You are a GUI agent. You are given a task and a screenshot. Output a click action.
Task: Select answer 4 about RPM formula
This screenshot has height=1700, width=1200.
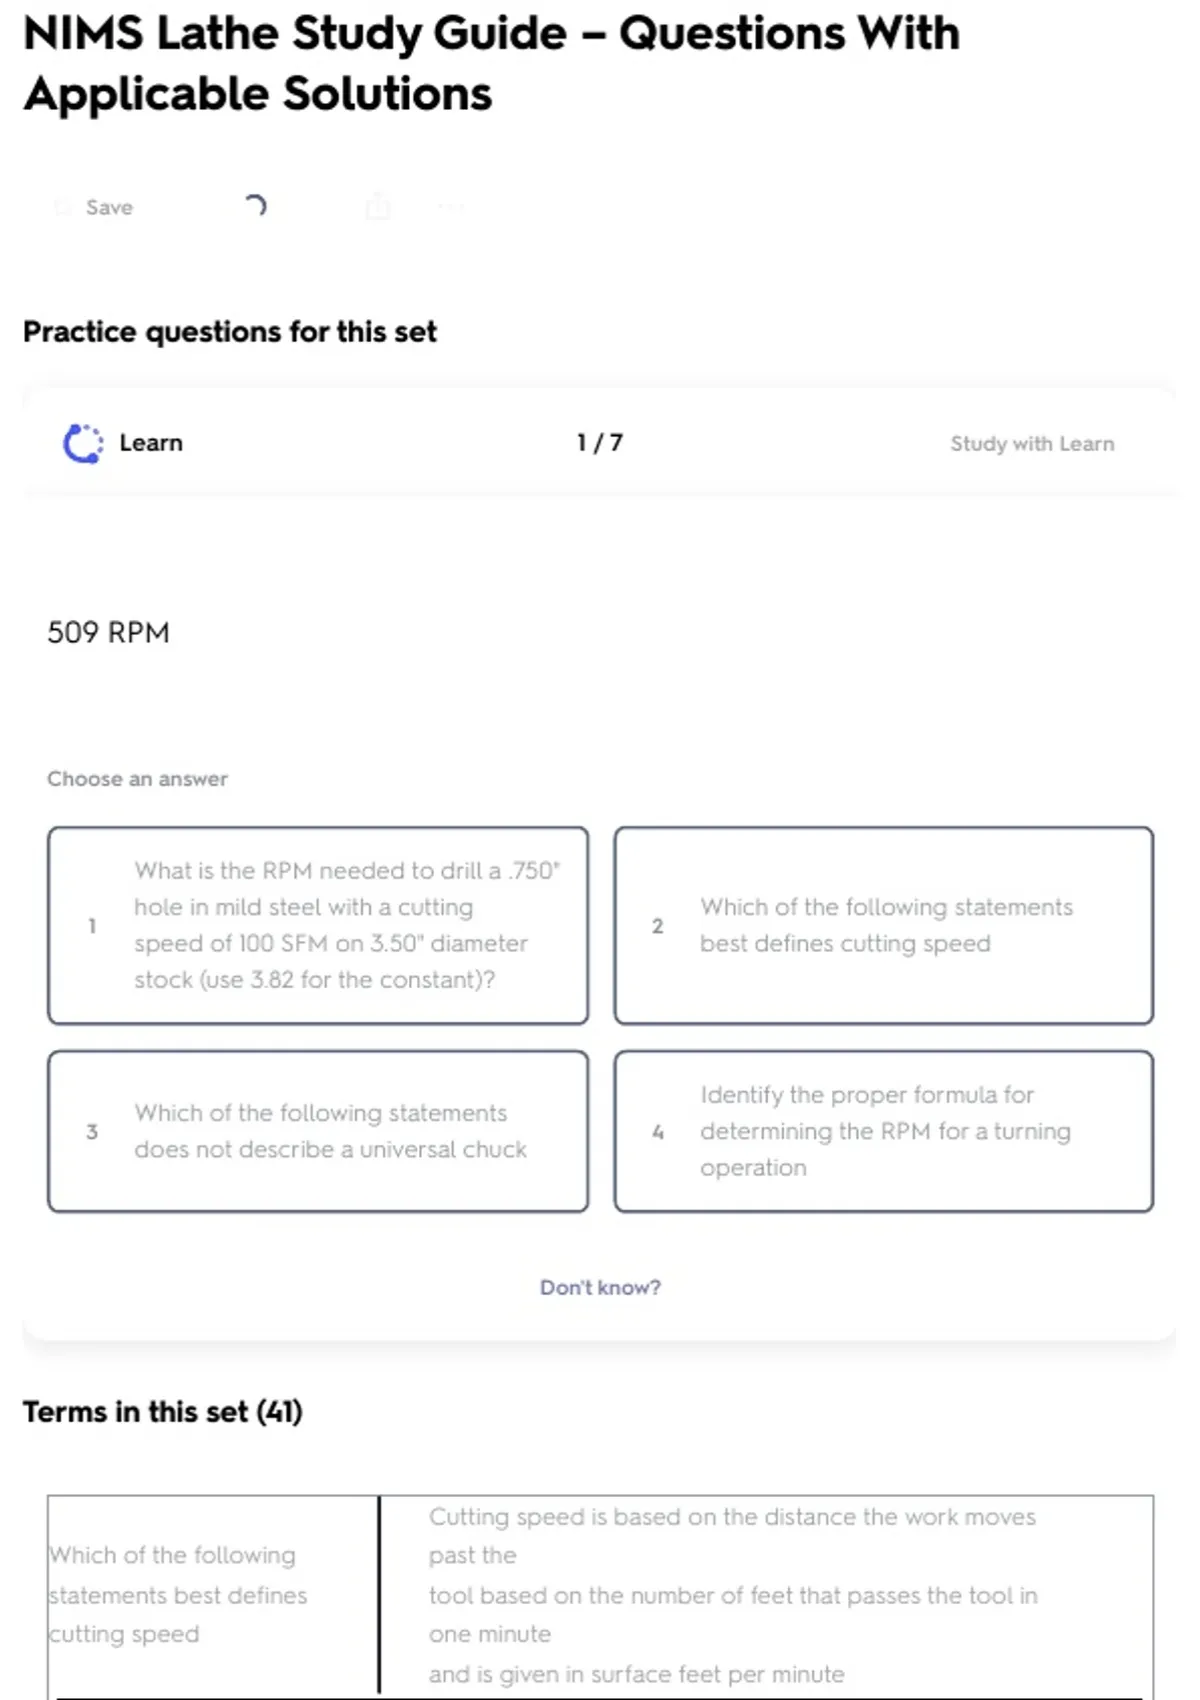click(884, 1131)
